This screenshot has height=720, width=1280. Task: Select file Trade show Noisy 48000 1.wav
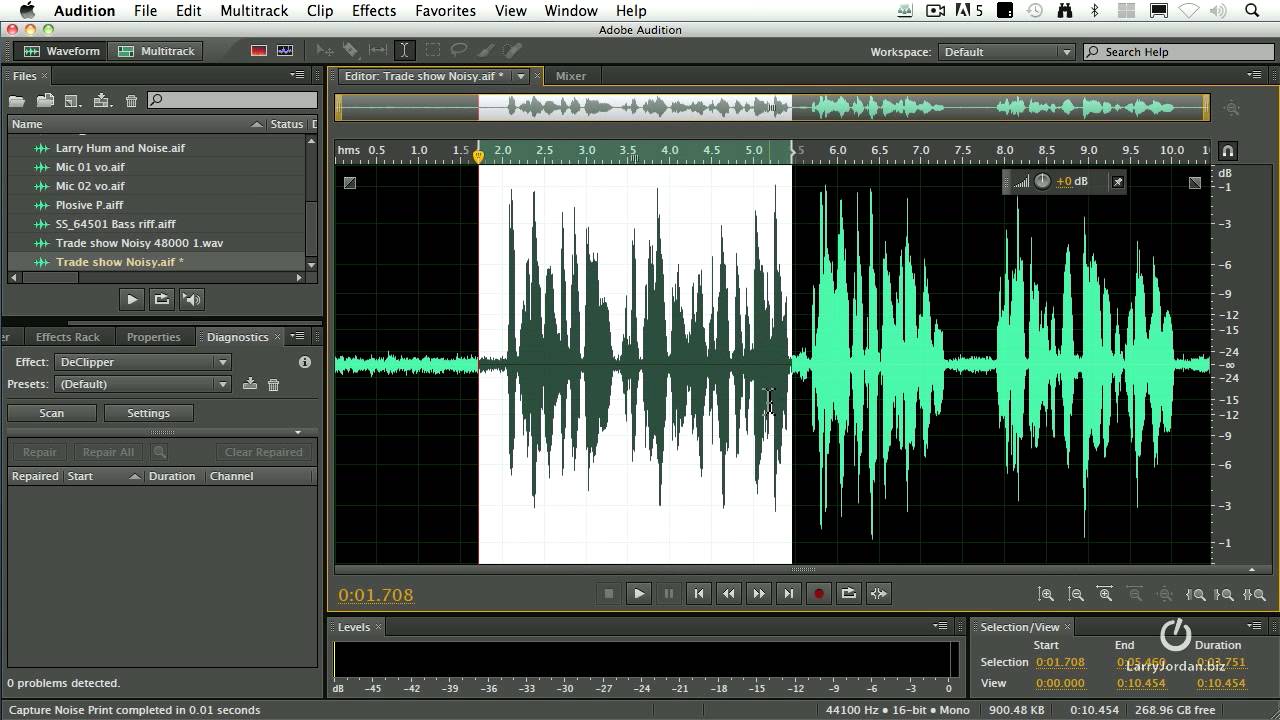(139, 243)
